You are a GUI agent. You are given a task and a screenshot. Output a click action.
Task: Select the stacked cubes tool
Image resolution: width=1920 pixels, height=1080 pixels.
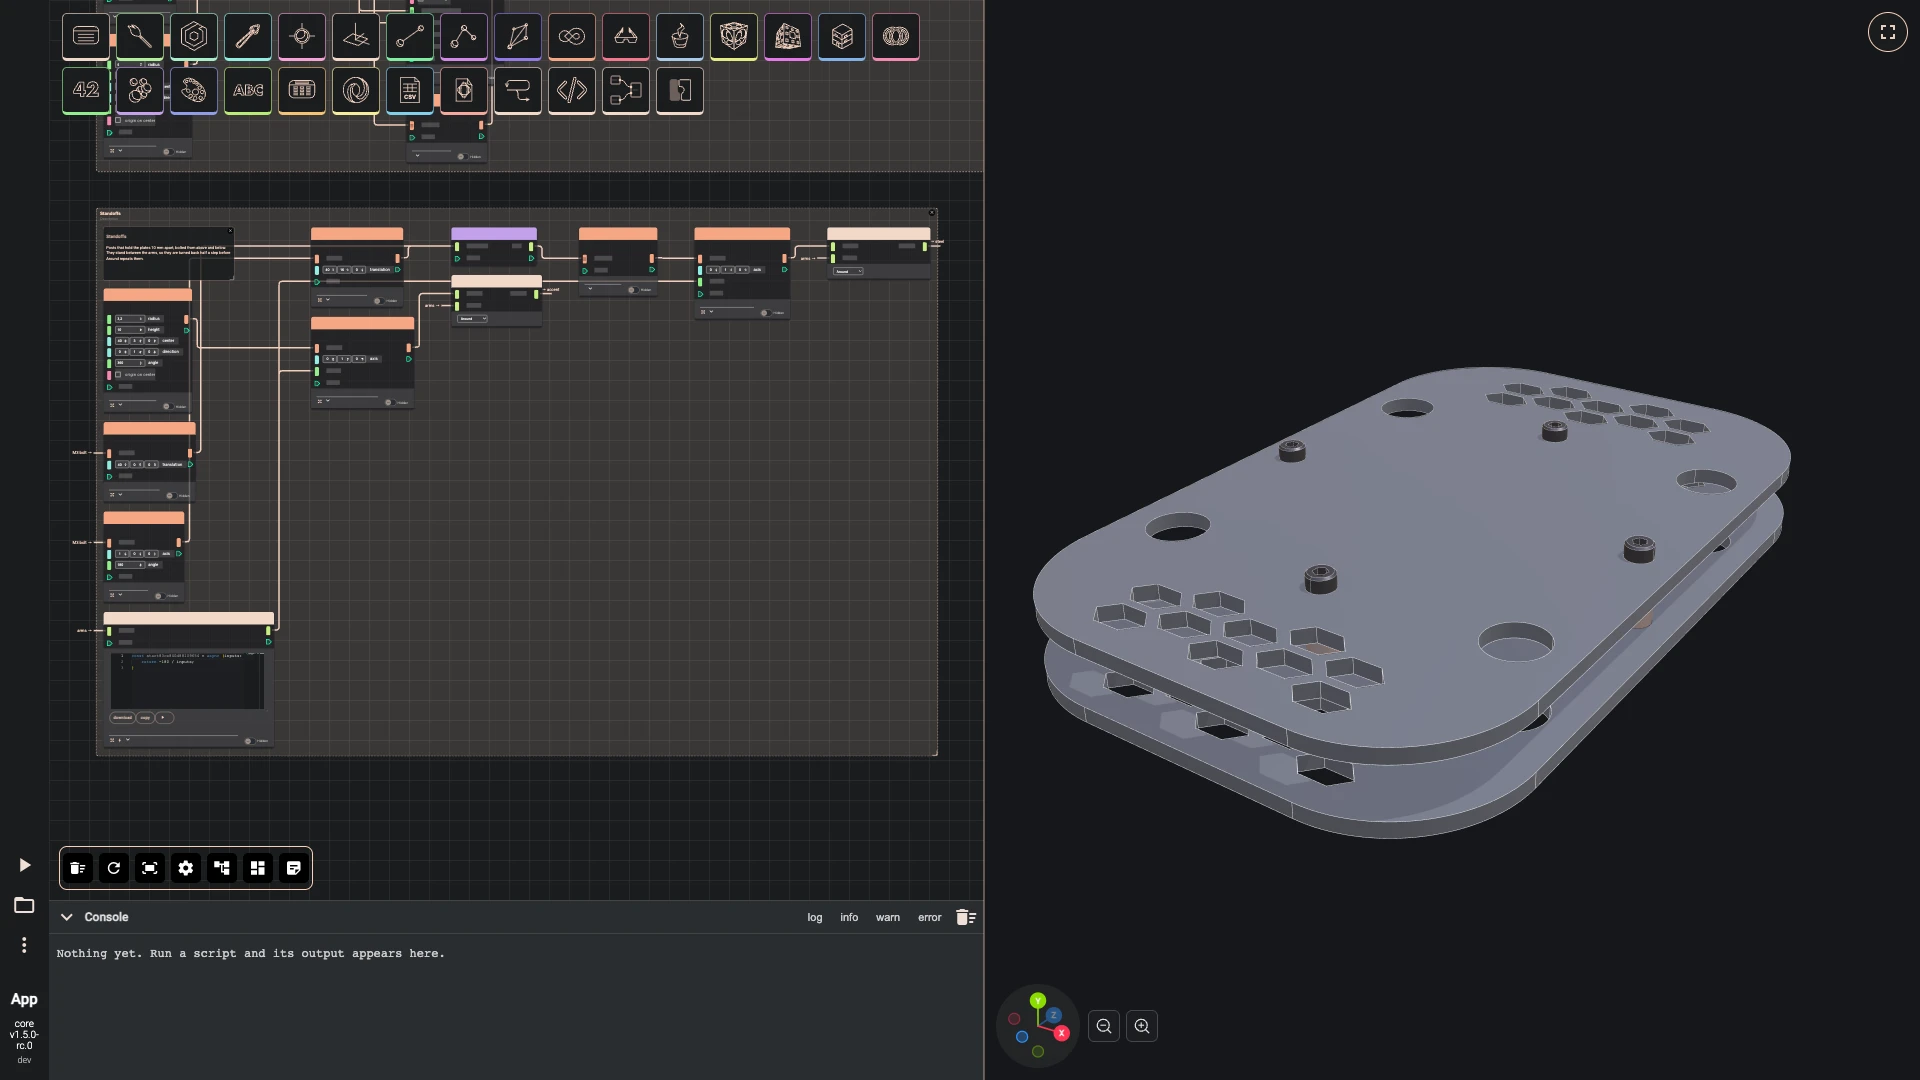[x=842, y=36]
